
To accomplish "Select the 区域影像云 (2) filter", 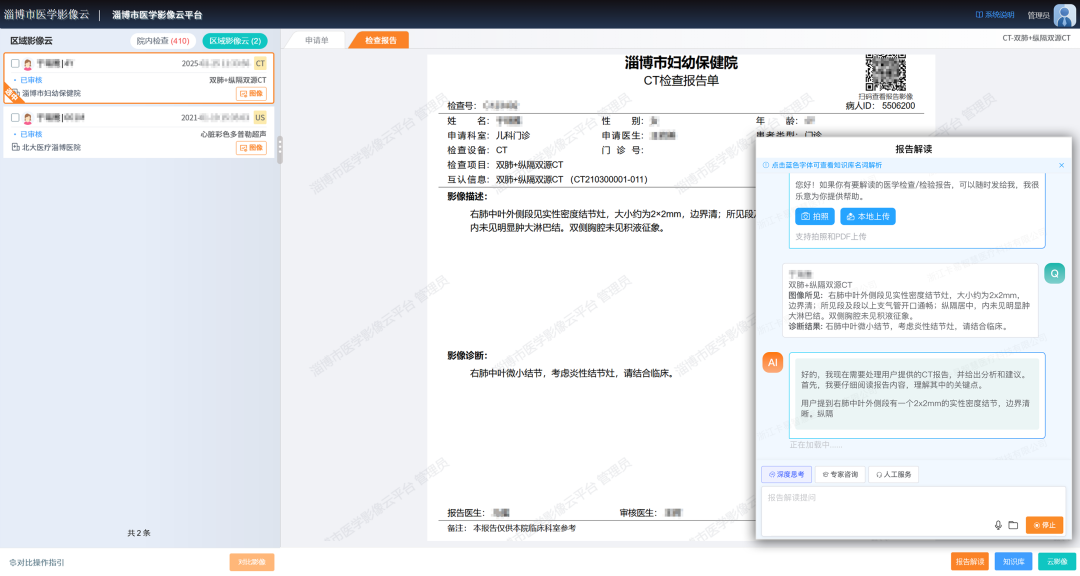I will point(235,41).
